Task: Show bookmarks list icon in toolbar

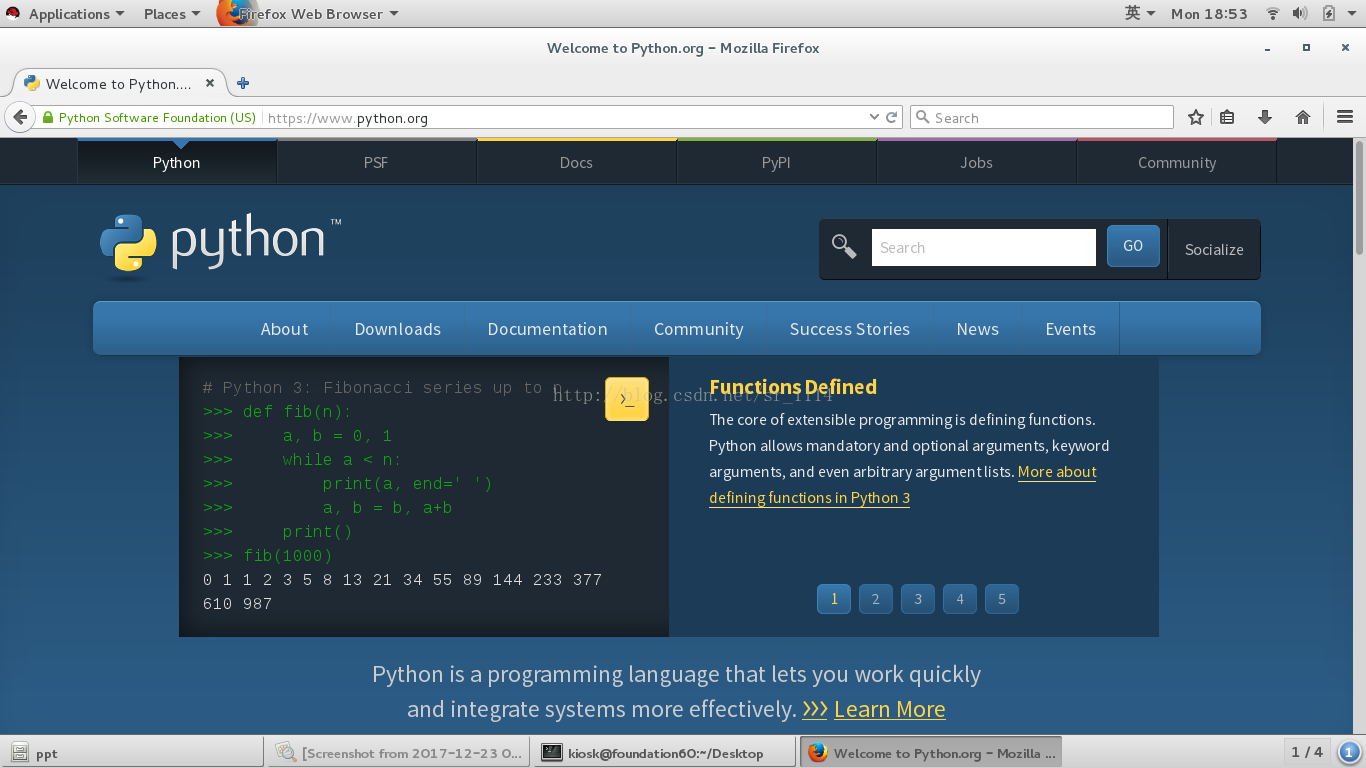Action: [x=1227, y=117]
